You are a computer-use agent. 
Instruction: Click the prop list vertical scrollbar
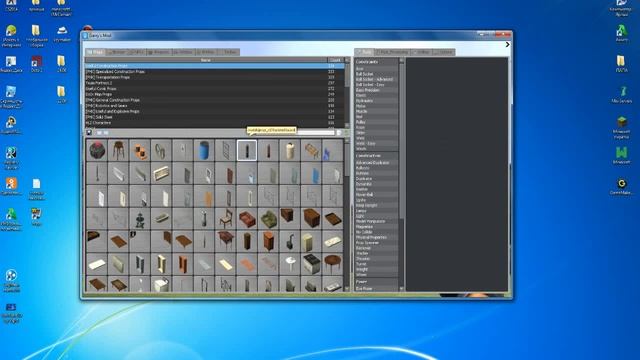347,93
